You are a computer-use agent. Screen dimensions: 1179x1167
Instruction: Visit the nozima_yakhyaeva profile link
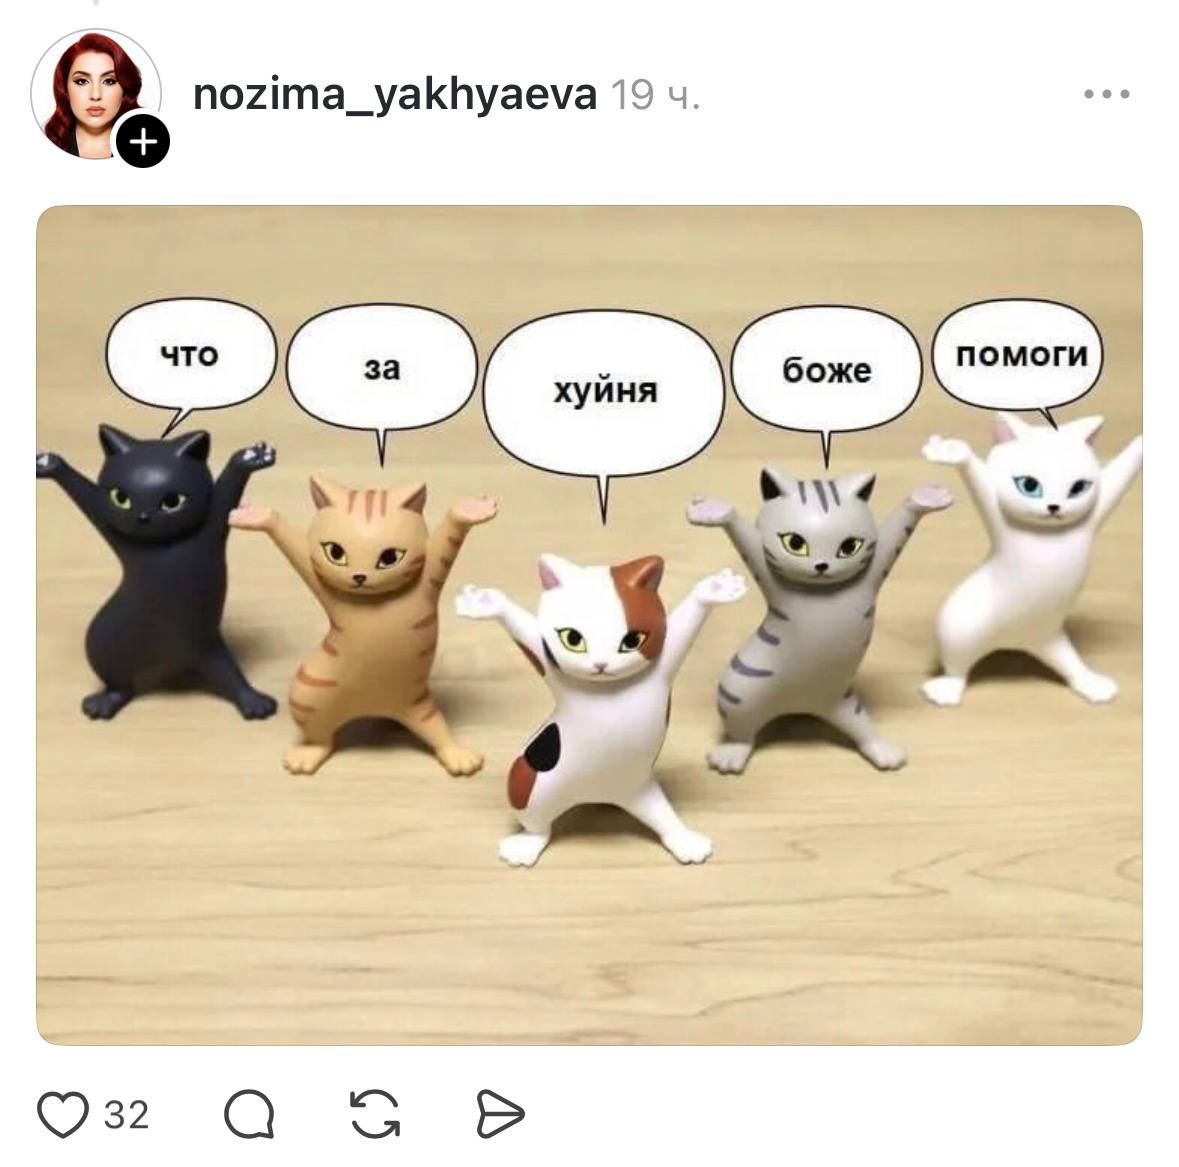pyautogui.click(x=395, y=95)
